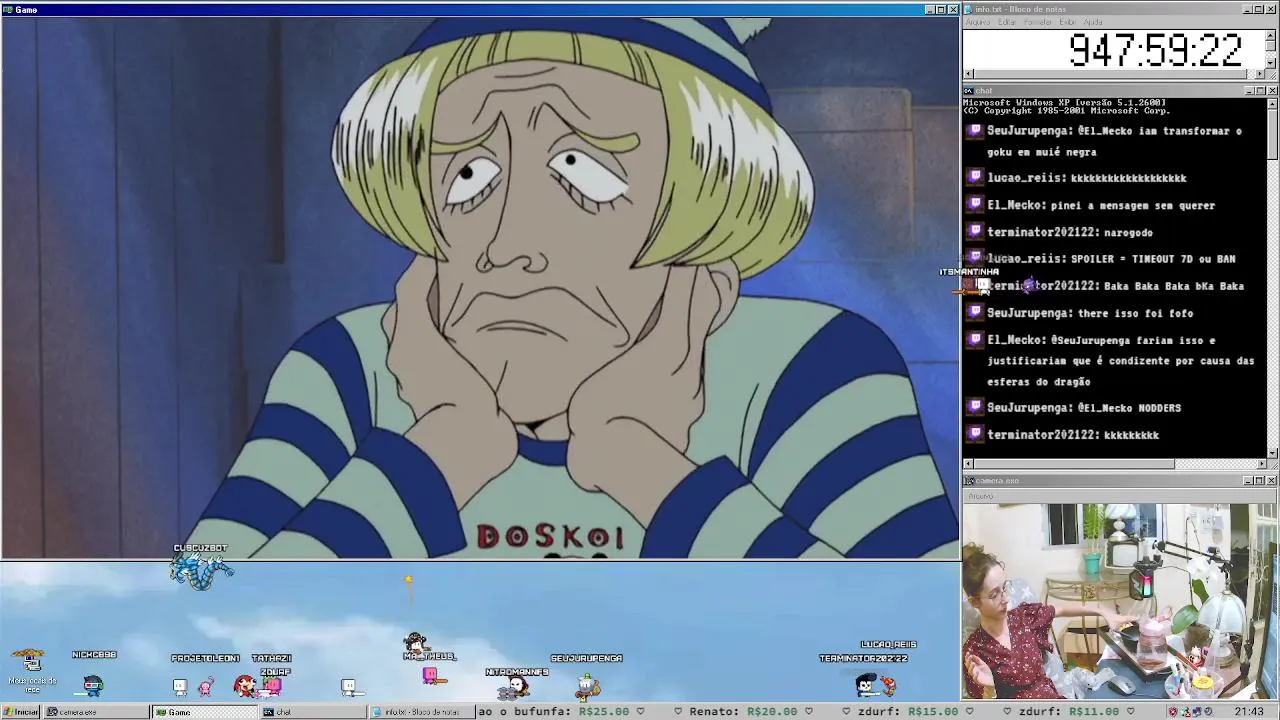The image size is (1280, 720).
Task: Click the NITROMANNFS masked avatar
Action: pyautogui.click(x=515, y=687)
